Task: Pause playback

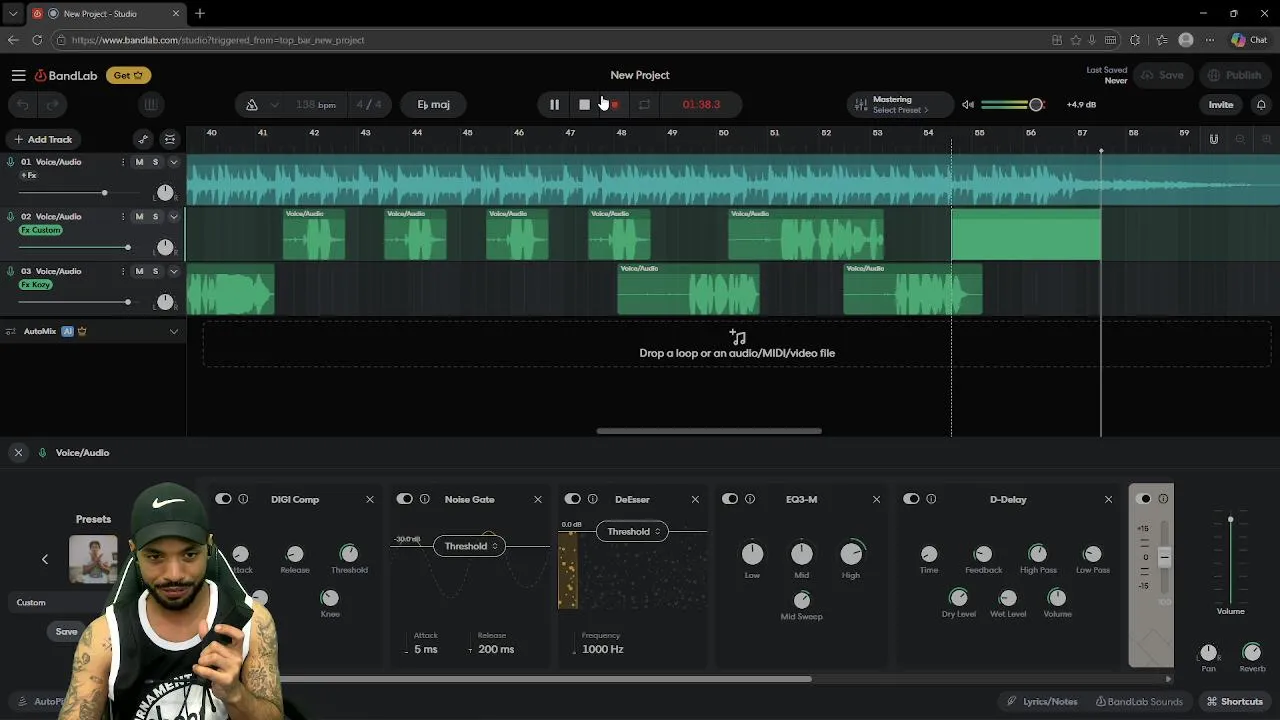Action: tap(554, 104)
